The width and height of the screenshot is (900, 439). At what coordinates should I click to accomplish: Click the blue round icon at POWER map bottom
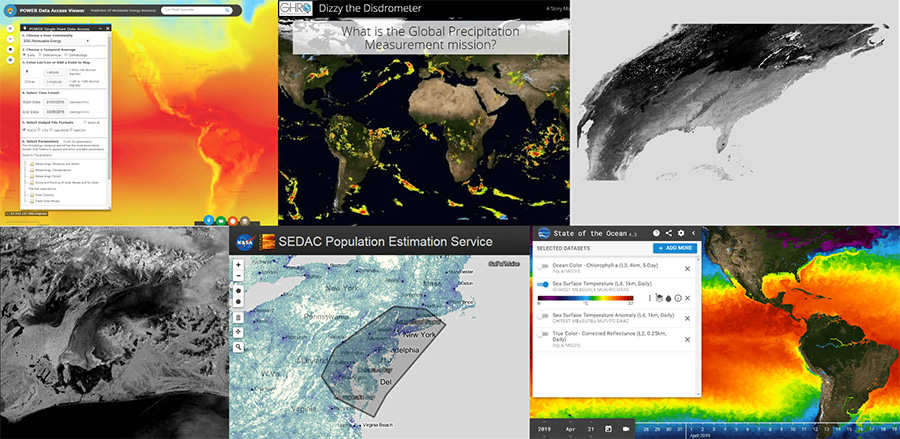pos(209,220)
